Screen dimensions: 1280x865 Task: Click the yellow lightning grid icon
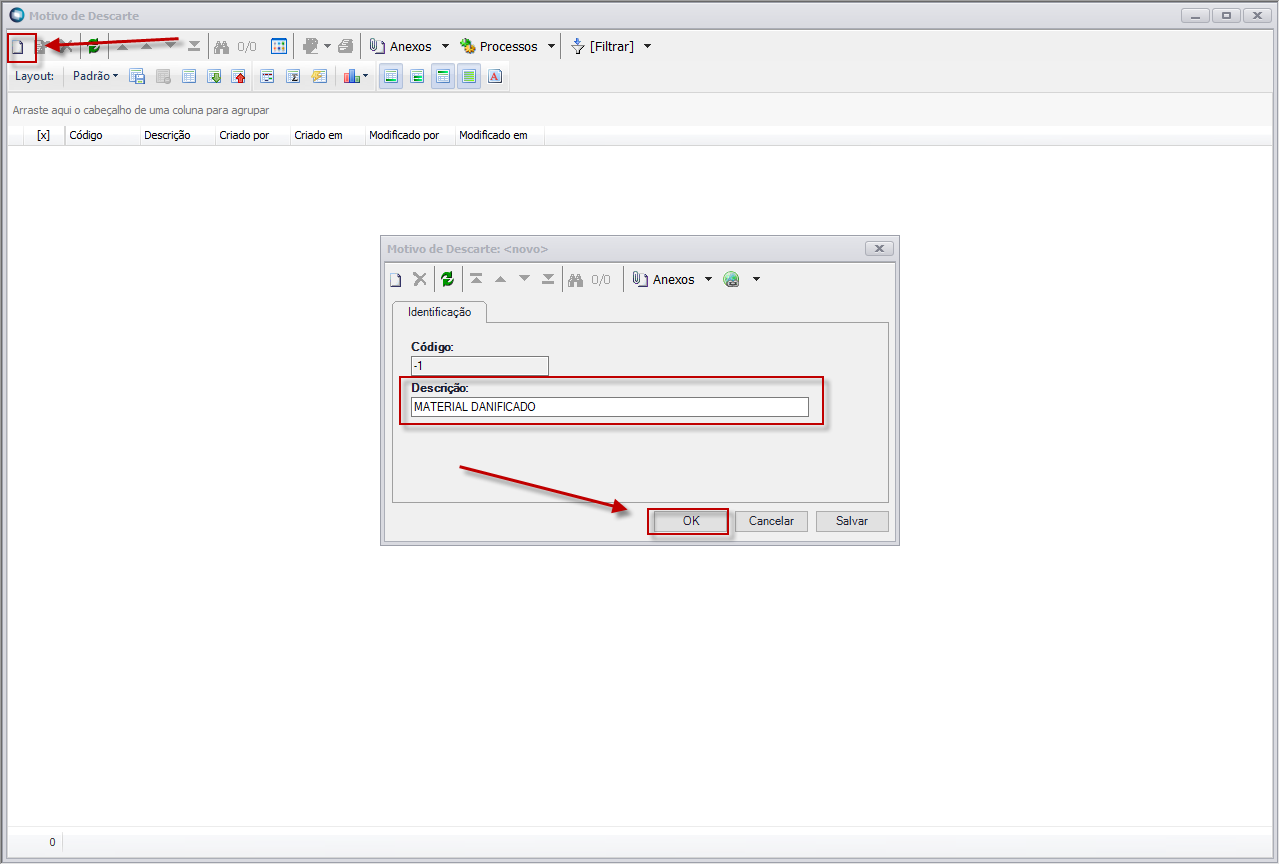tap(319, 76)
